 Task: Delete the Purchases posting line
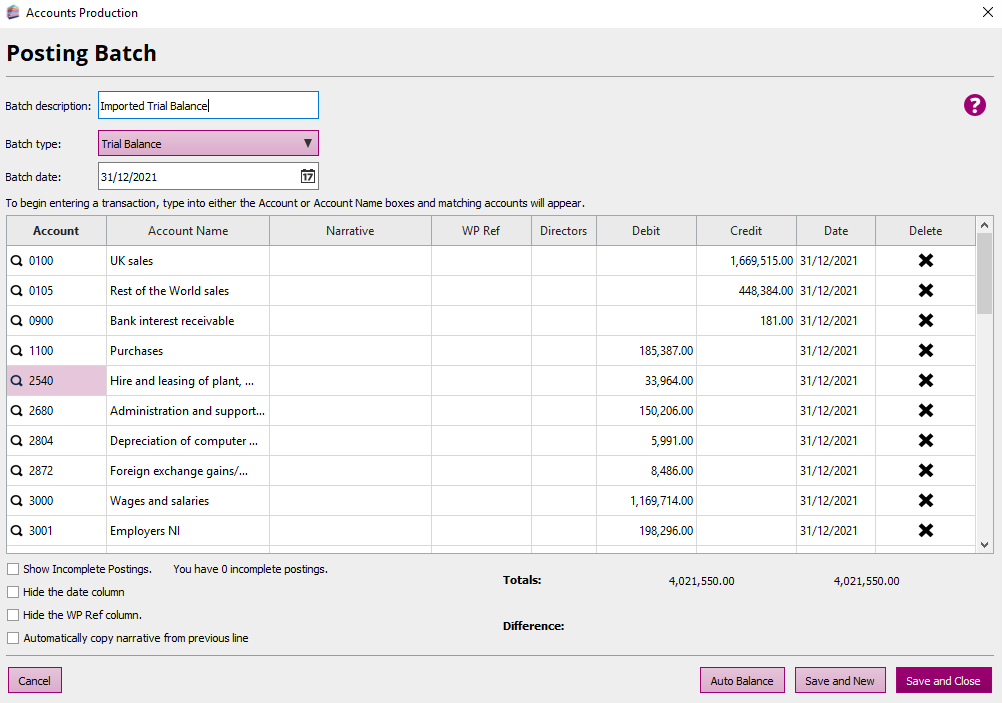(x=925, y=351)
